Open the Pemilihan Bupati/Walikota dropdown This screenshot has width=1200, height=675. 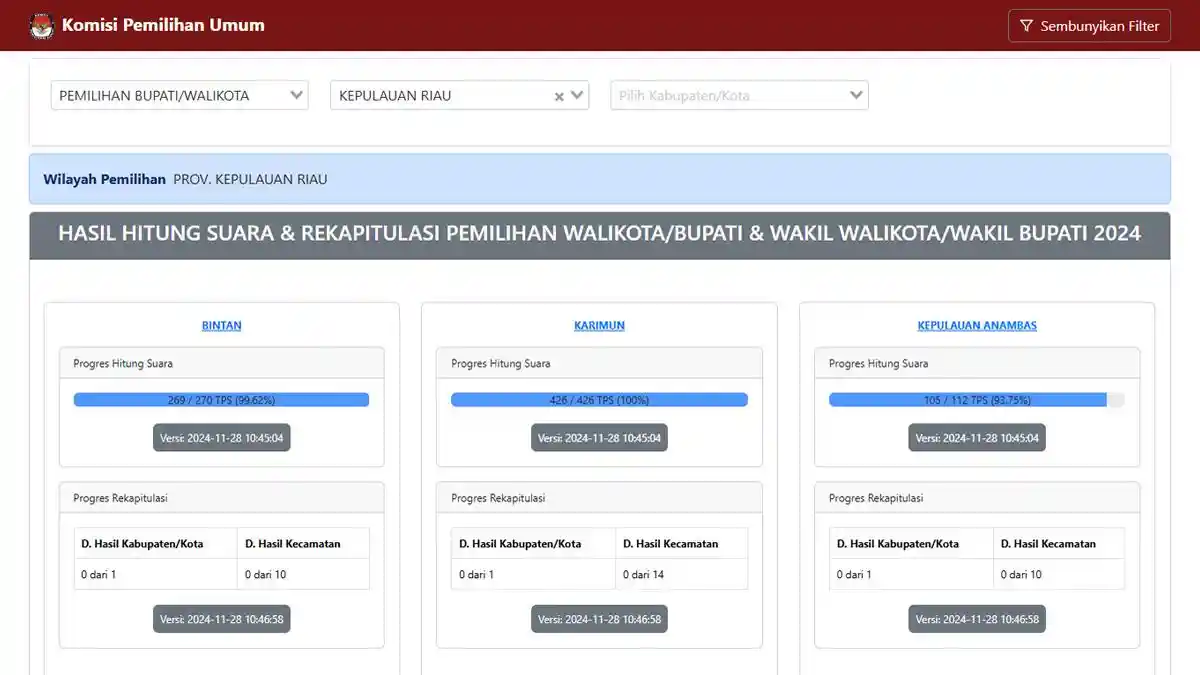[x=180, y=95]
